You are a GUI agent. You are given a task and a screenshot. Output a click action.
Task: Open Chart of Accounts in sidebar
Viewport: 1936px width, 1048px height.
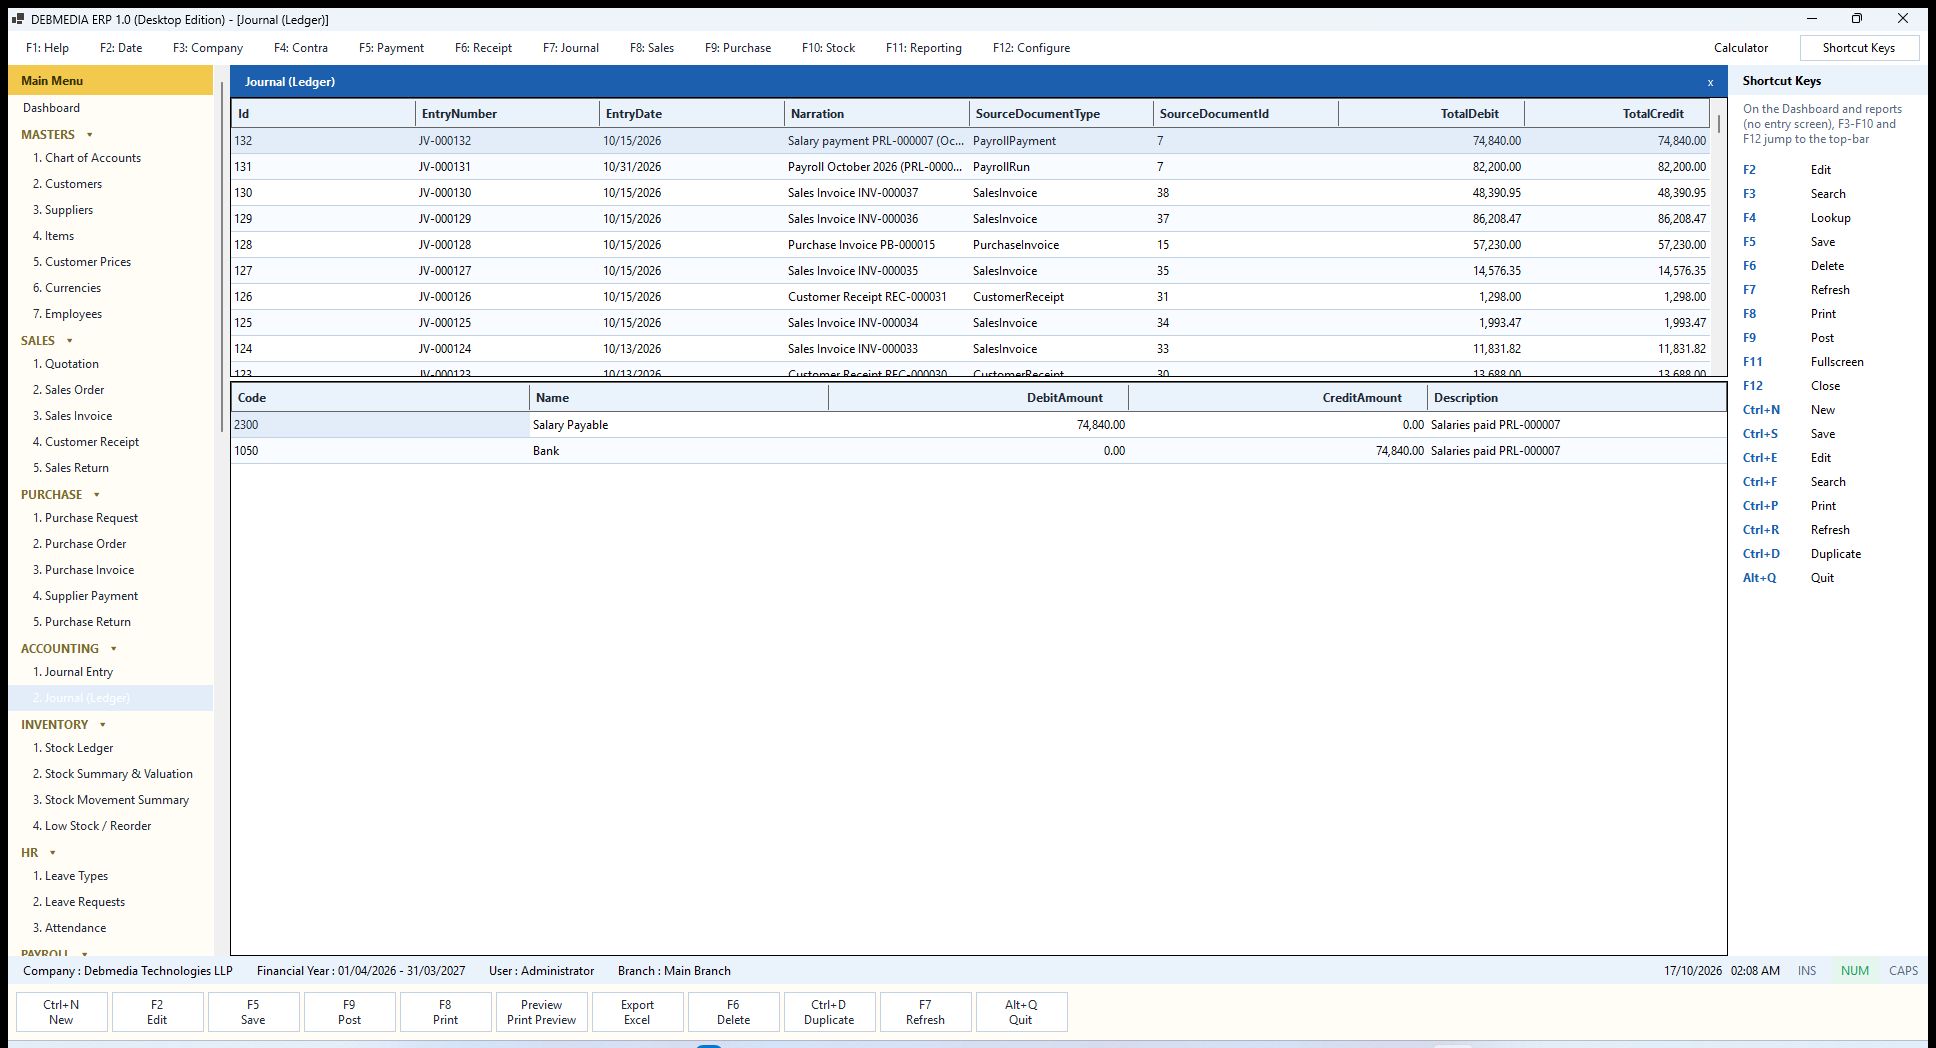pos(87,158)
